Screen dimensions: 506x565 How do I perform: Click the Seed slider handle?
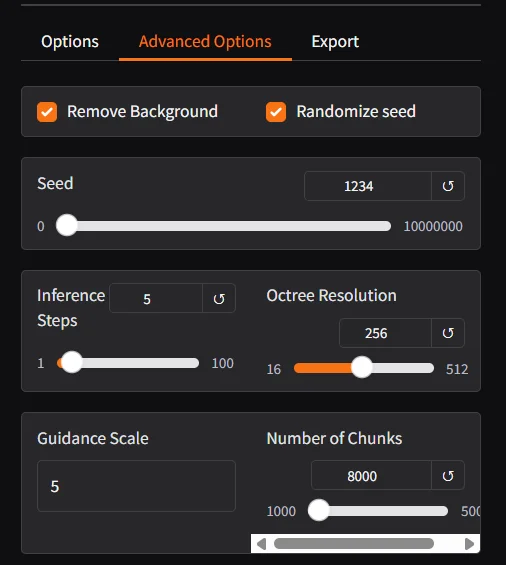coord(67,225)
